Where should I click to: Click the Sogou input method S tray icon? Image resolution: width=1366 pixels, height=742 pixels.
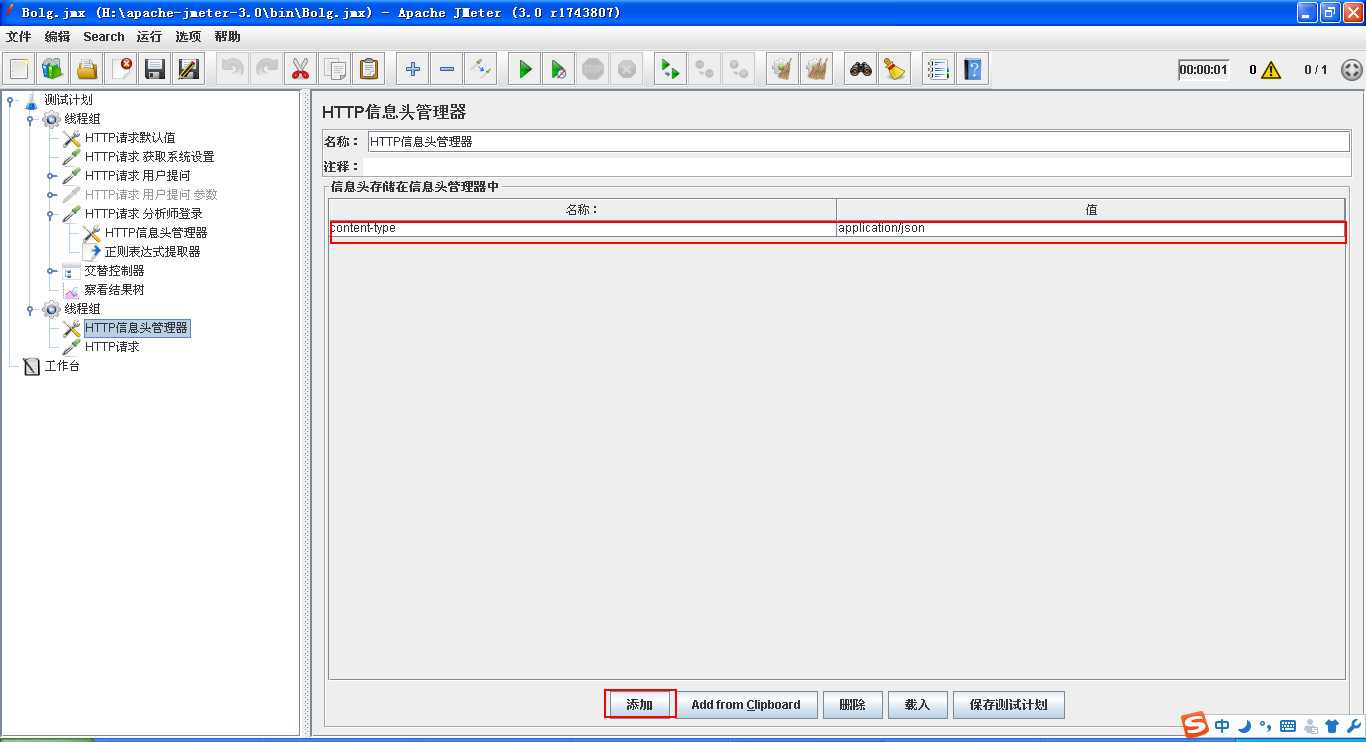pos(1195,725)
